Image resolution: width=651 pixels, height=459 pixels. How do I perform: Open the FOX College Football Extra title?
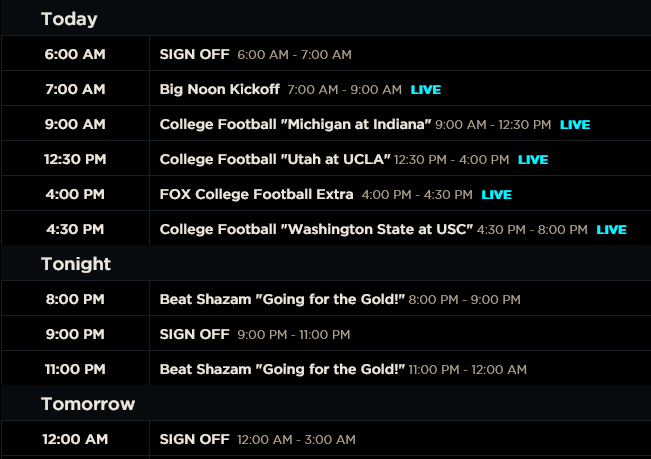tap(257, 194)
